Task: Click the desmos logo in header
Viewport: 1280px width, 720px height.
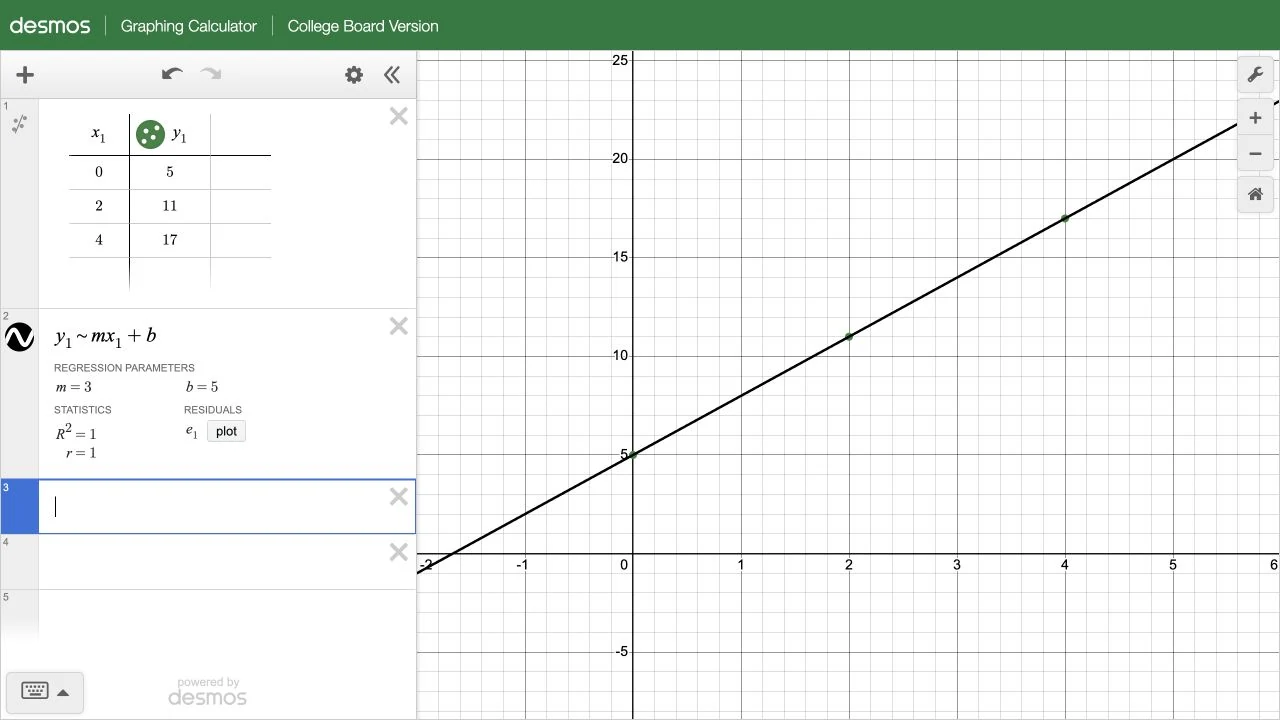Action: pyautogui.click(x=50, y=26)
